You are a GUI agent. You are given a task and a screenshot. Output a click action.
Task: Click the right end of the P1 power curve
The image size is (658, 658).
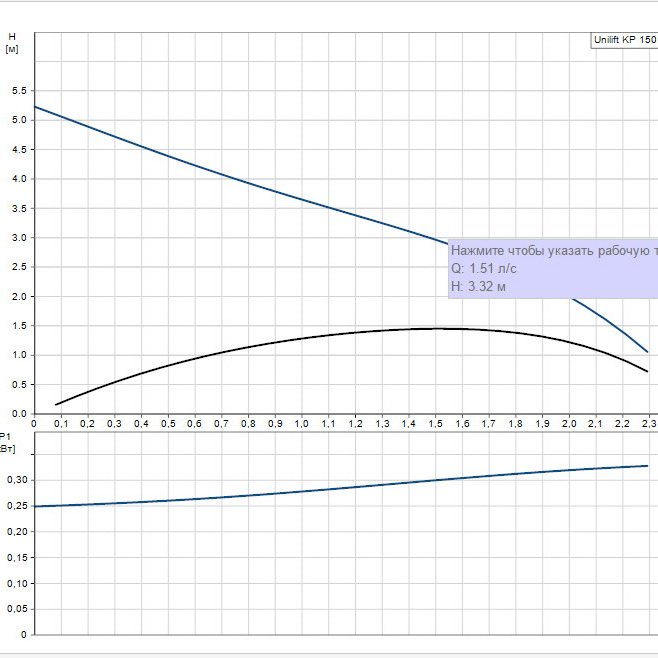(647, 466)
